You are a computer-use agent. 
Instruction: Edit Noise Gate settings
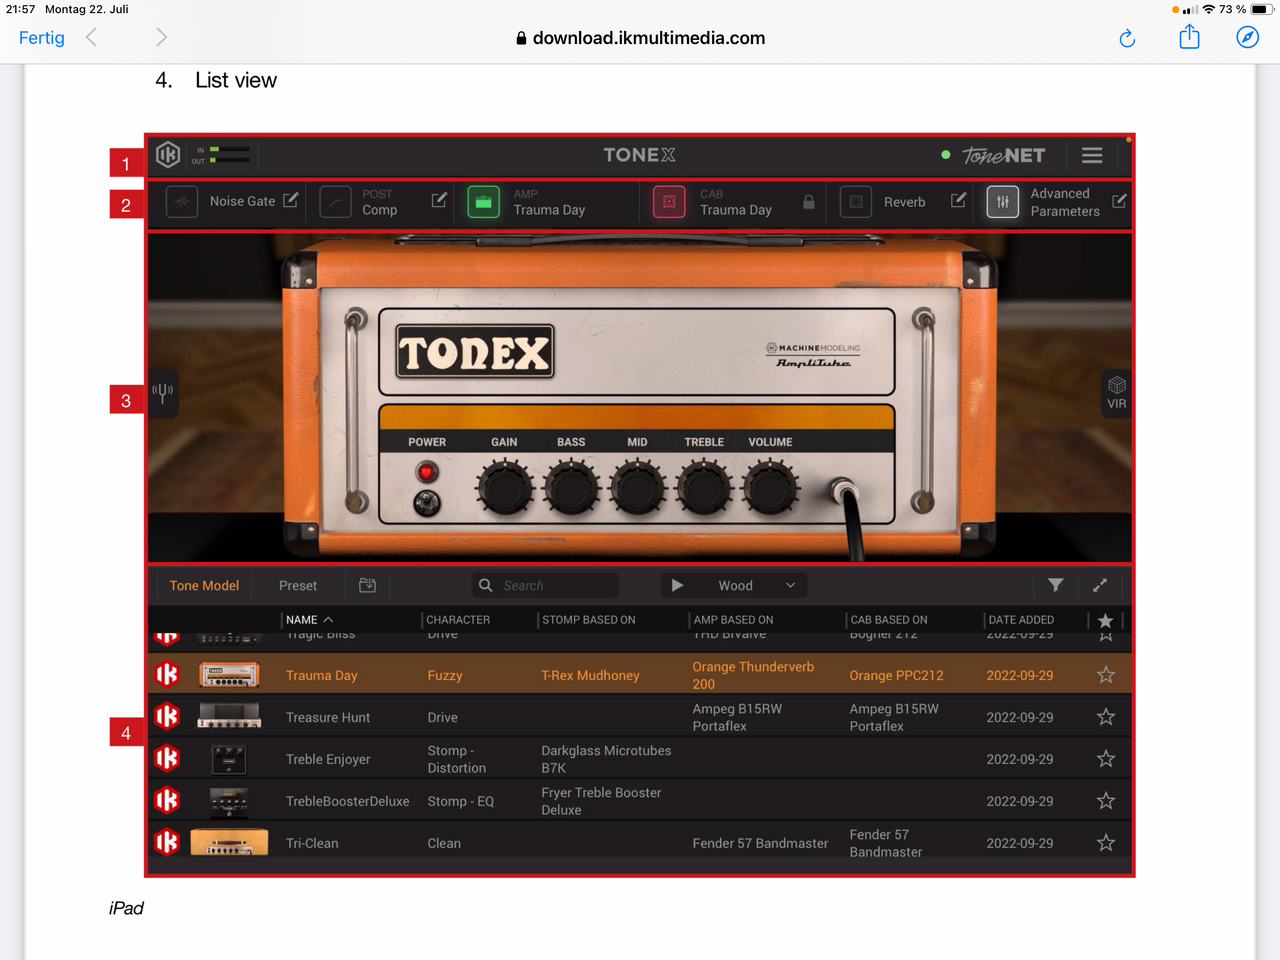[x=290, y=200]
